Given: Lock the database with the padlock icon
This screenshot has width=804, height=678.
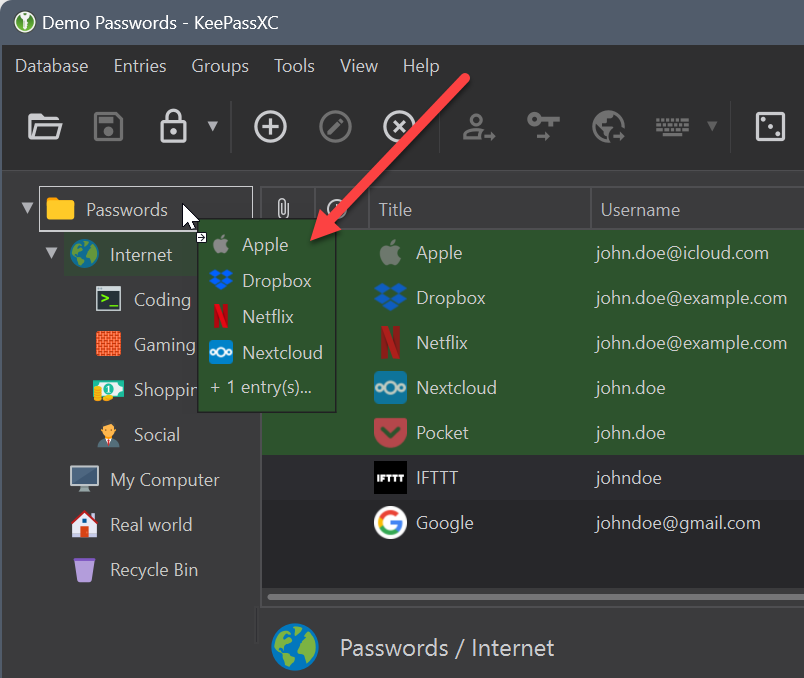Looking at the screenshot, I should [171, 127].
